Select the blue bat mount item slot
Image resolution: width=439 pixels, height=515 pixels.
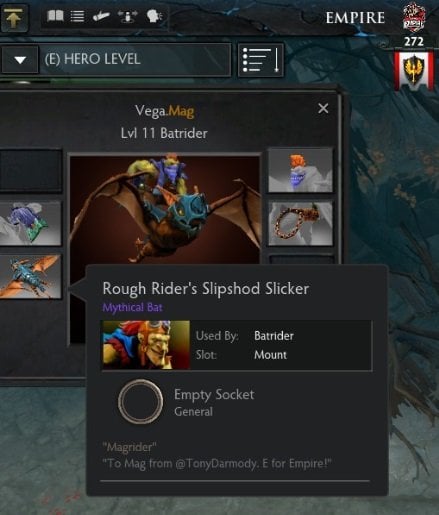30,276
